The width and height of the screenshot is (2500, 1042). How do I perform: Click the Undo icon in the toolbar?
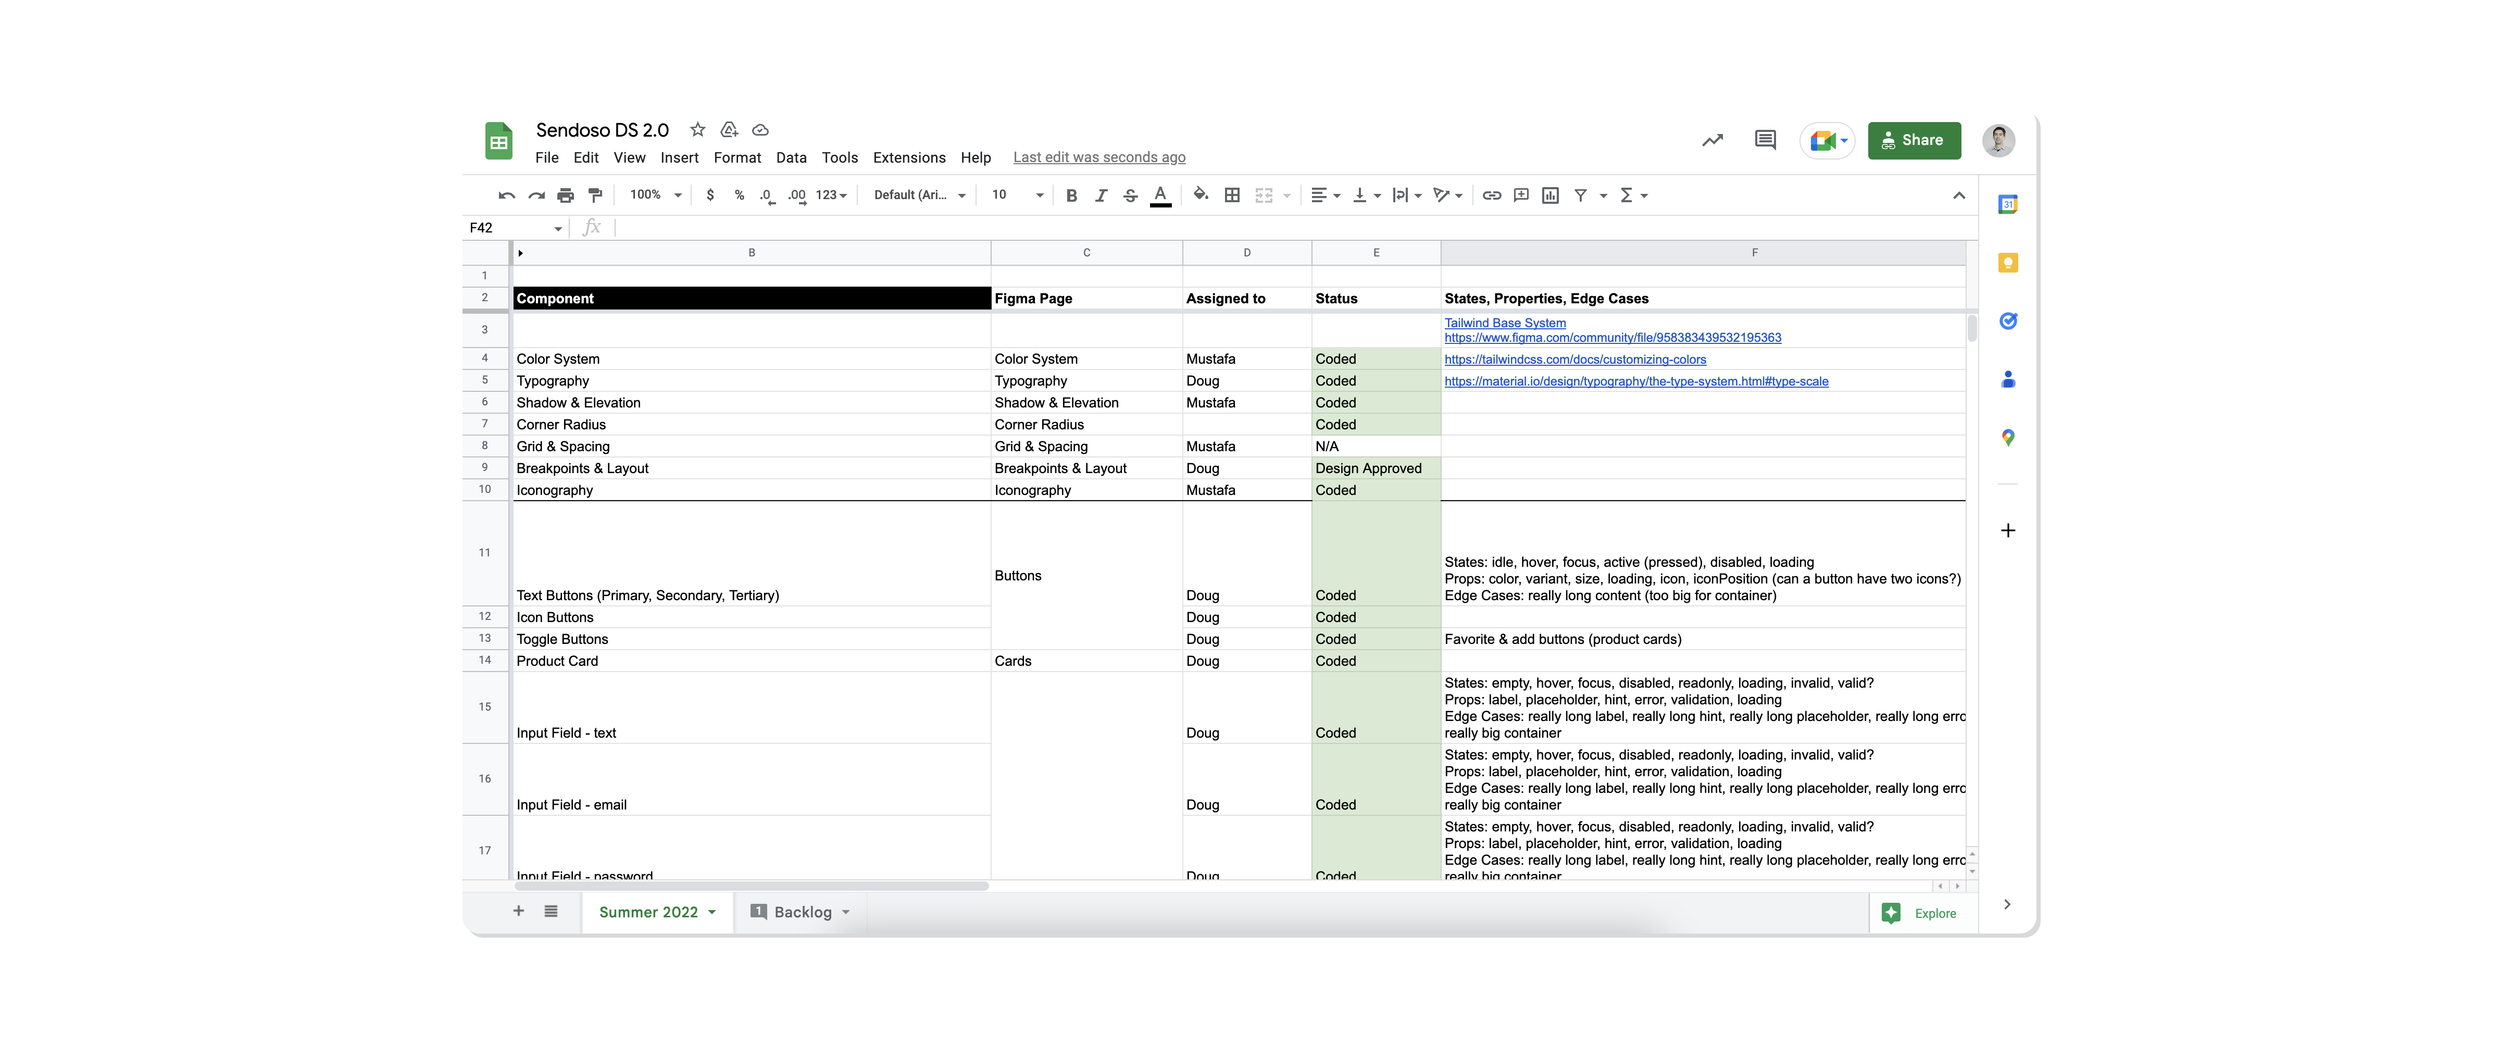(x=507, y=195)
